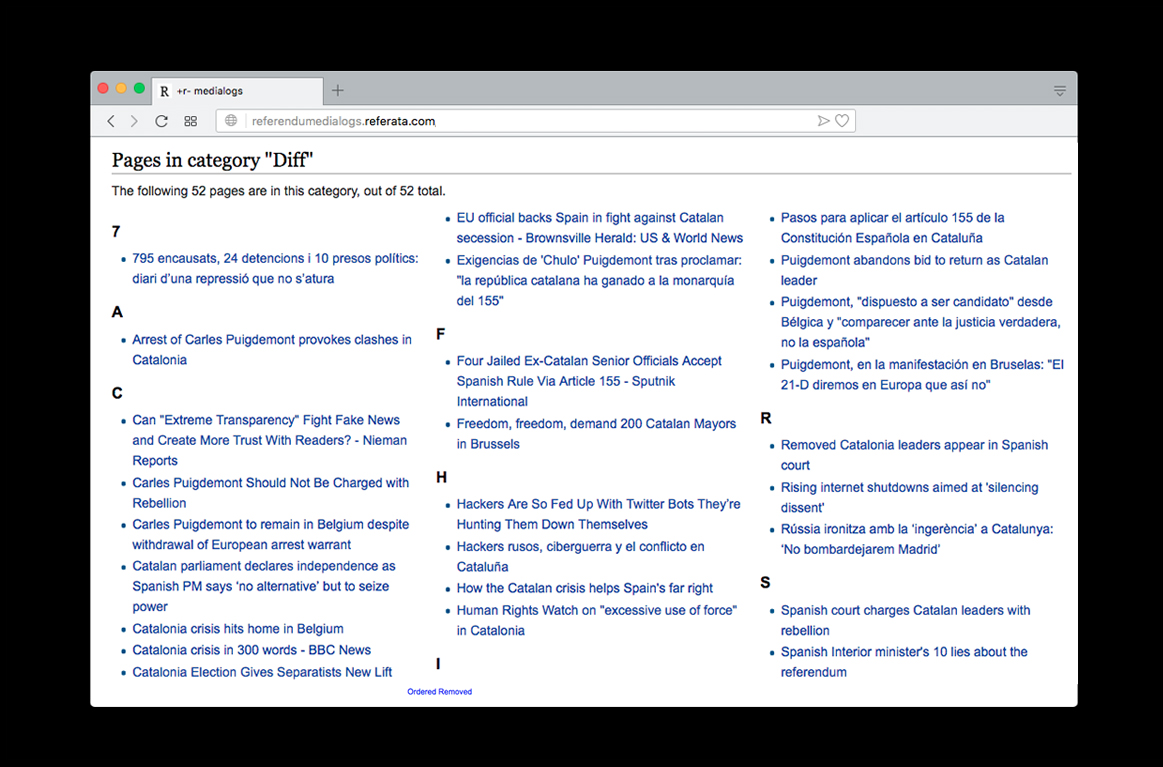Open '795 encausats, 24 detencions' link
This screenshot has width=1163, height=767.
click(275, 269)
